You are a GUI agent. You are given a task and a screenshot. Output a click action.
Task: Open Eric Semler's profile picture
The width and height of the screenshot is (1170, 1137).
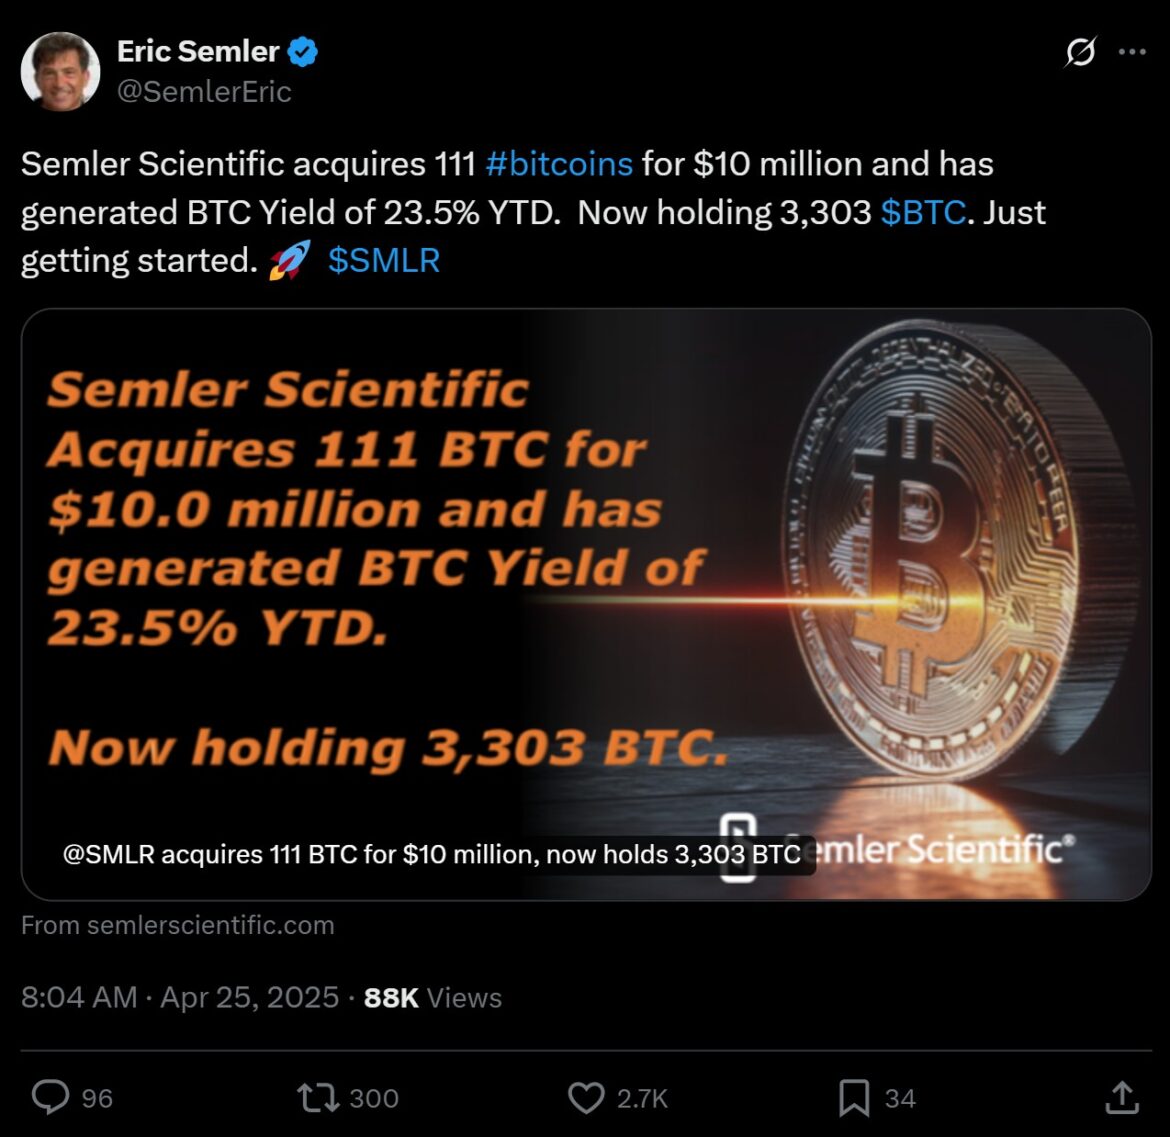coord(60,70)
